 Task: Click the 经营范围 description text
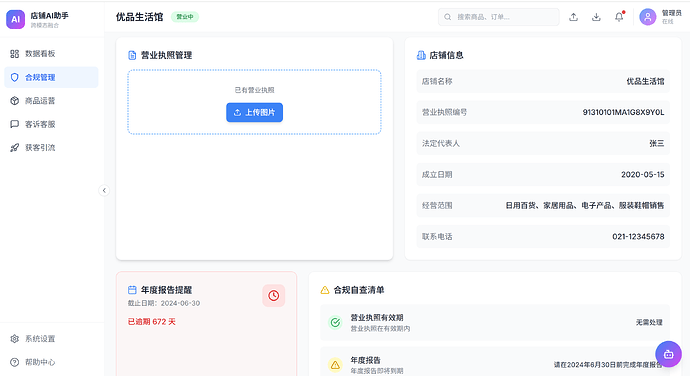[x=584, y=205]
